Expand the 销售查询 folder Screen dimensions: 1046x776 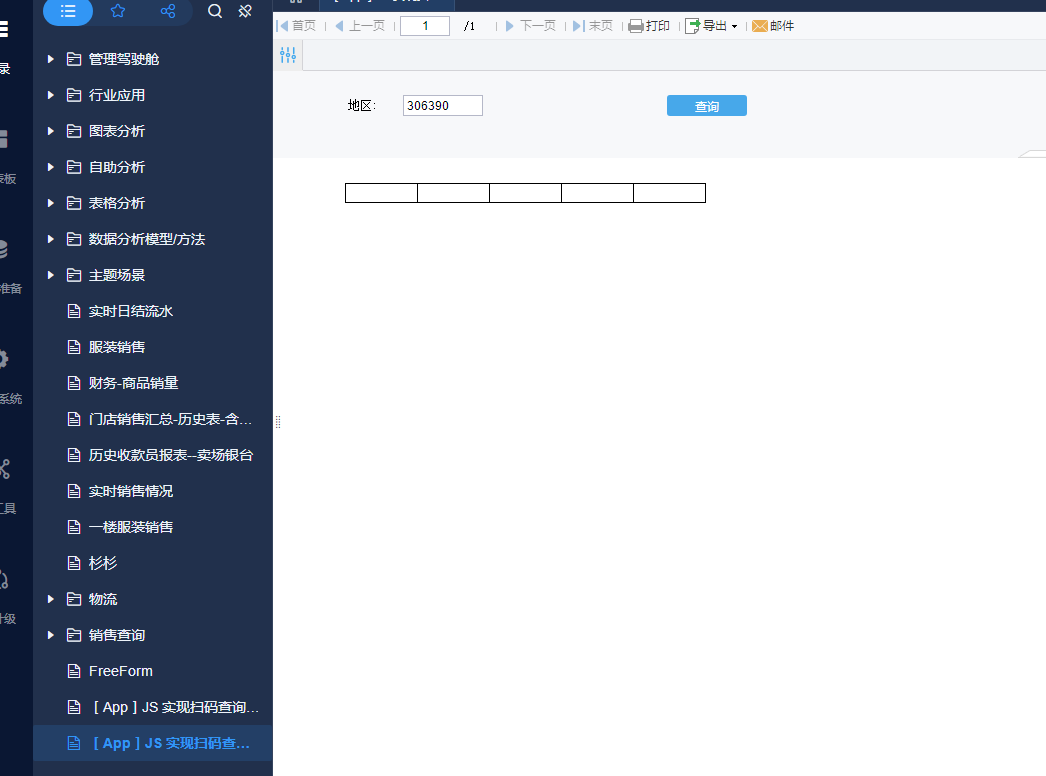pos(51,636)
